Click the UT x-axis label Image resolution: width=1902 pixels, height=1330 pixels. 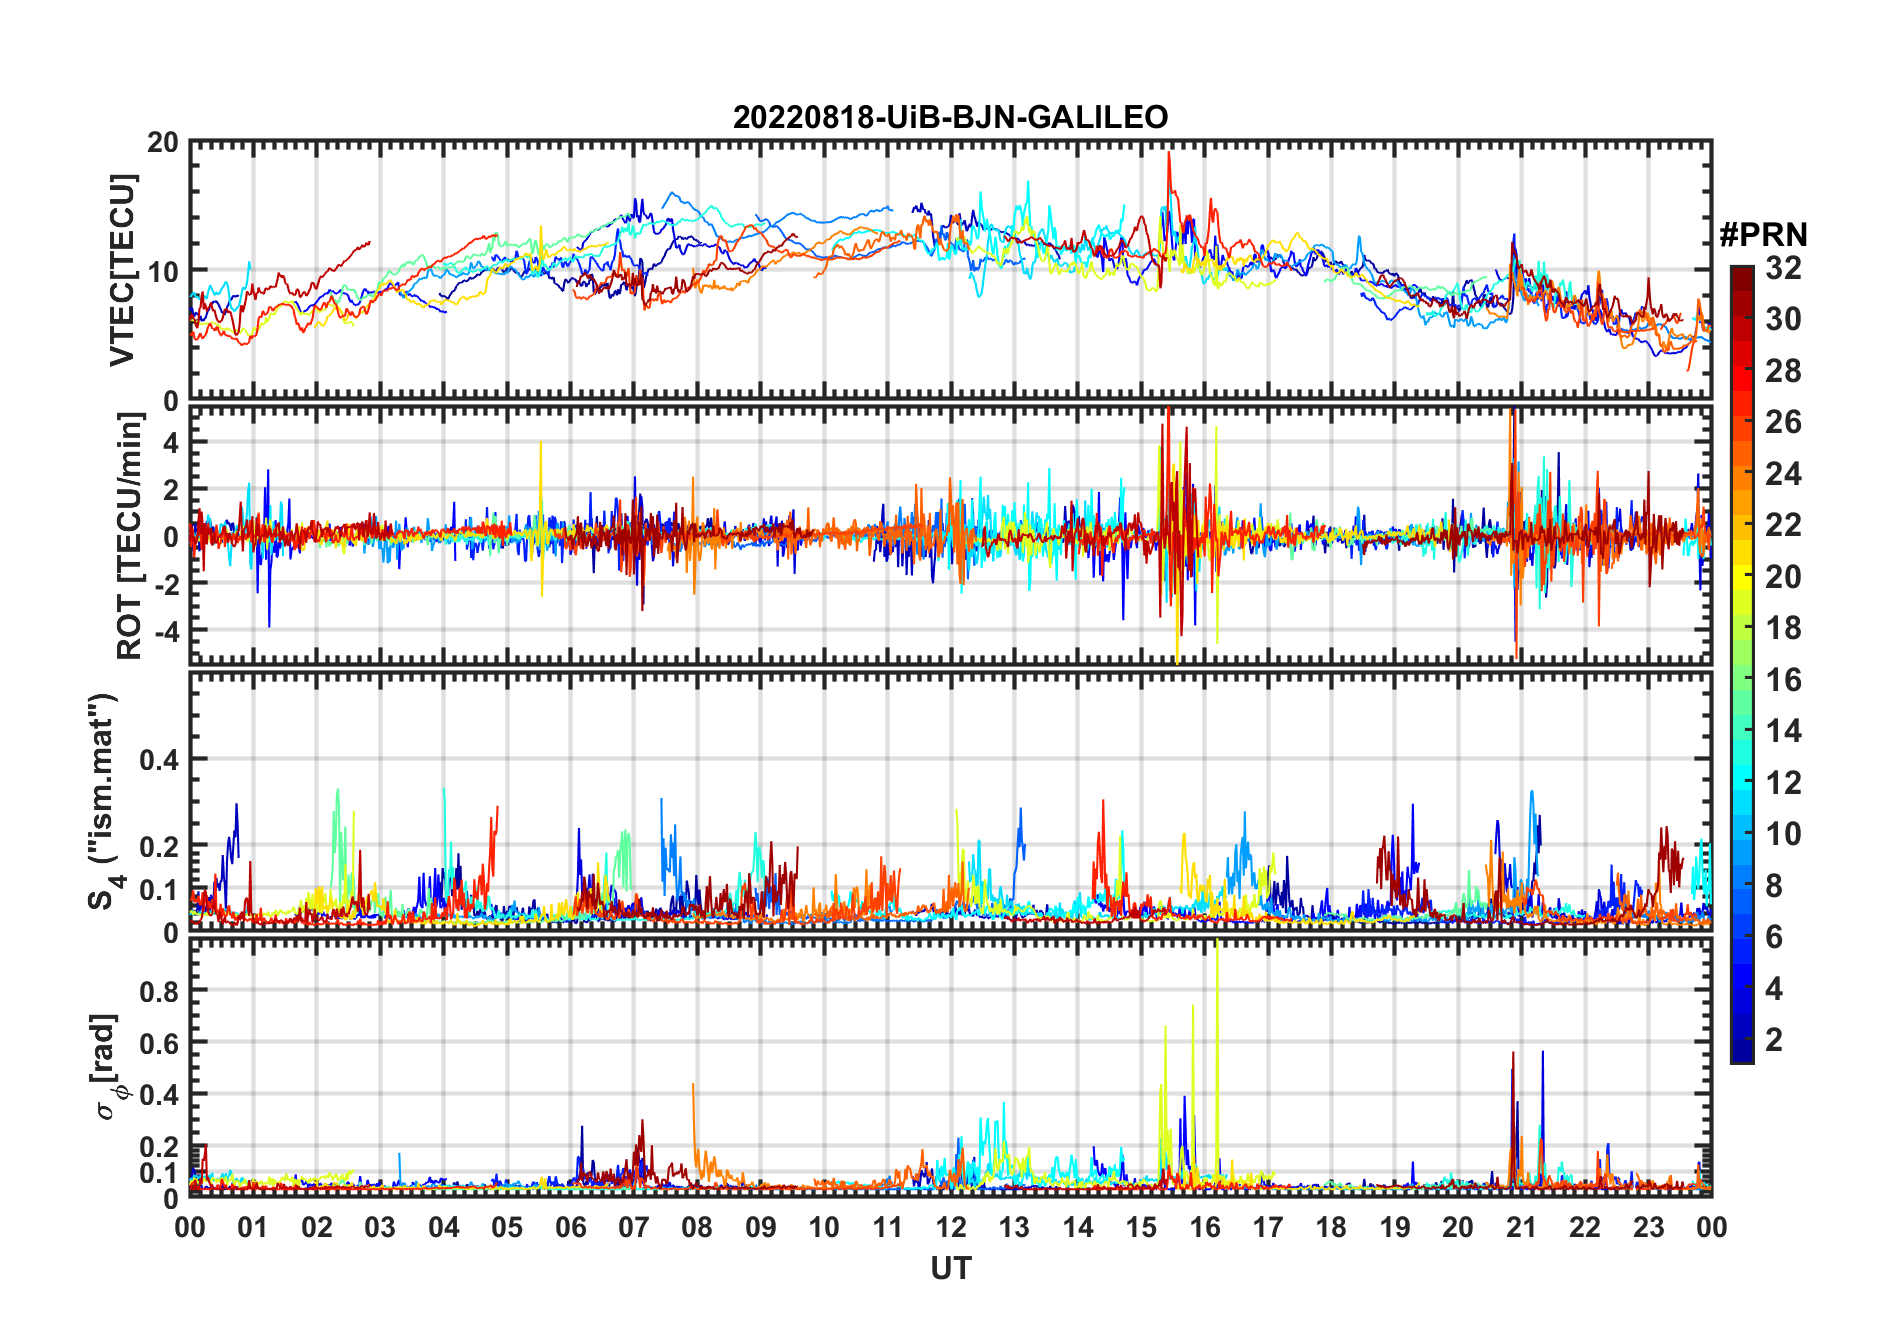pos(951,1269)
